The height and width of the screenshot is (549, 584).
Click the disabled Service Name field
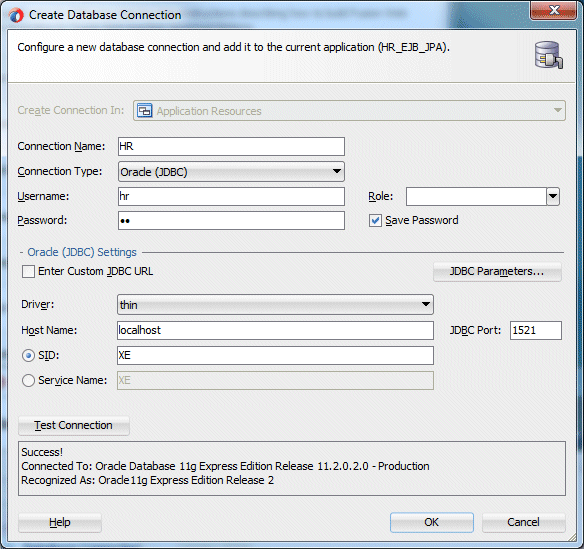click(x=275, y=381)
